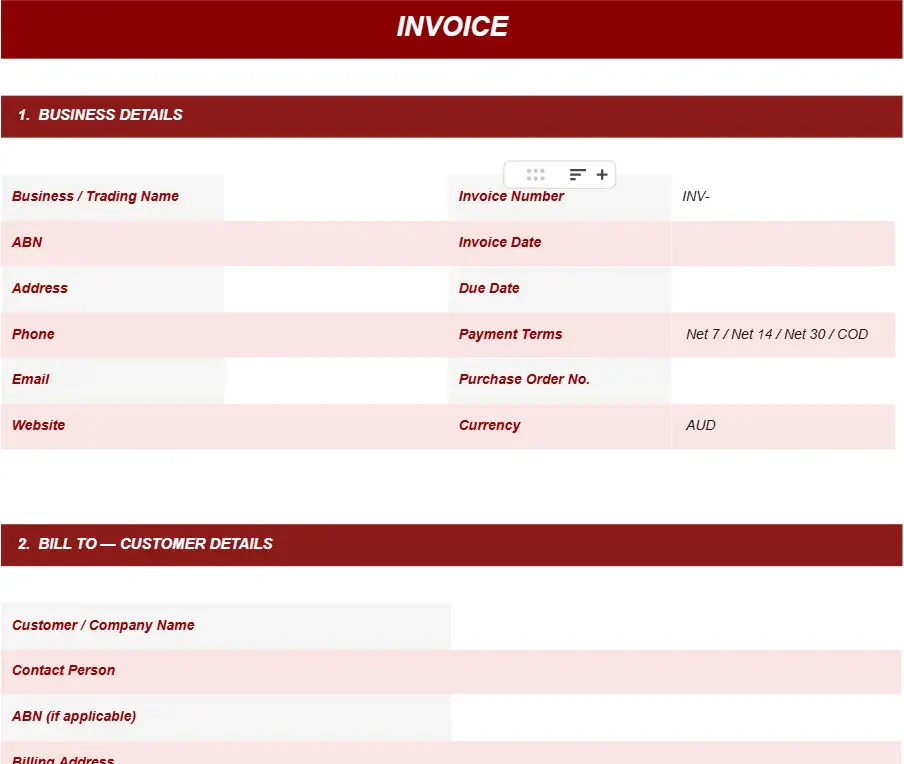Click the '2. BILL TO — CUSTOMER DETAILS' header
Screen dimensions: 904x764
click(x=451, y=544)
